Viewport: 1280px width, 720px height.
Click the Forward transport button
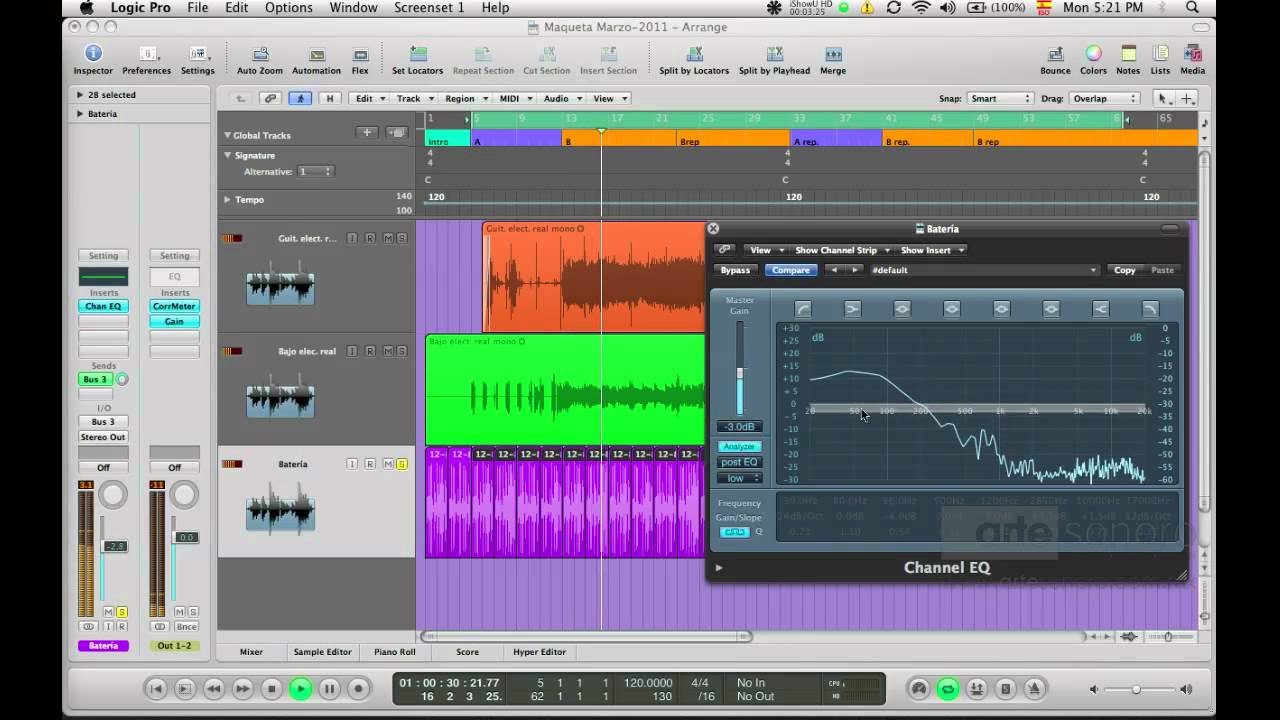pyautogui.click(x=242, y=688)
